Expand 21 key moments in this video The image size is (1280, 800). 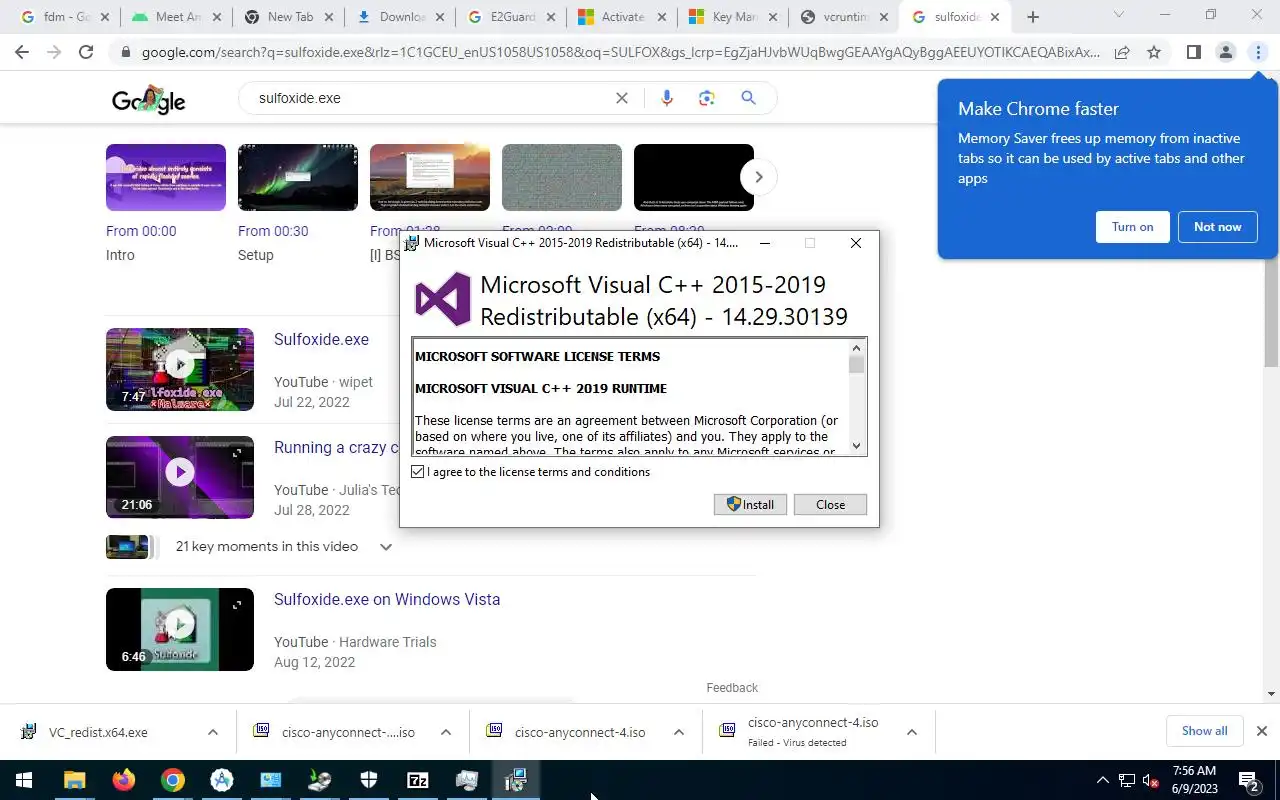[x=385, y=547]
